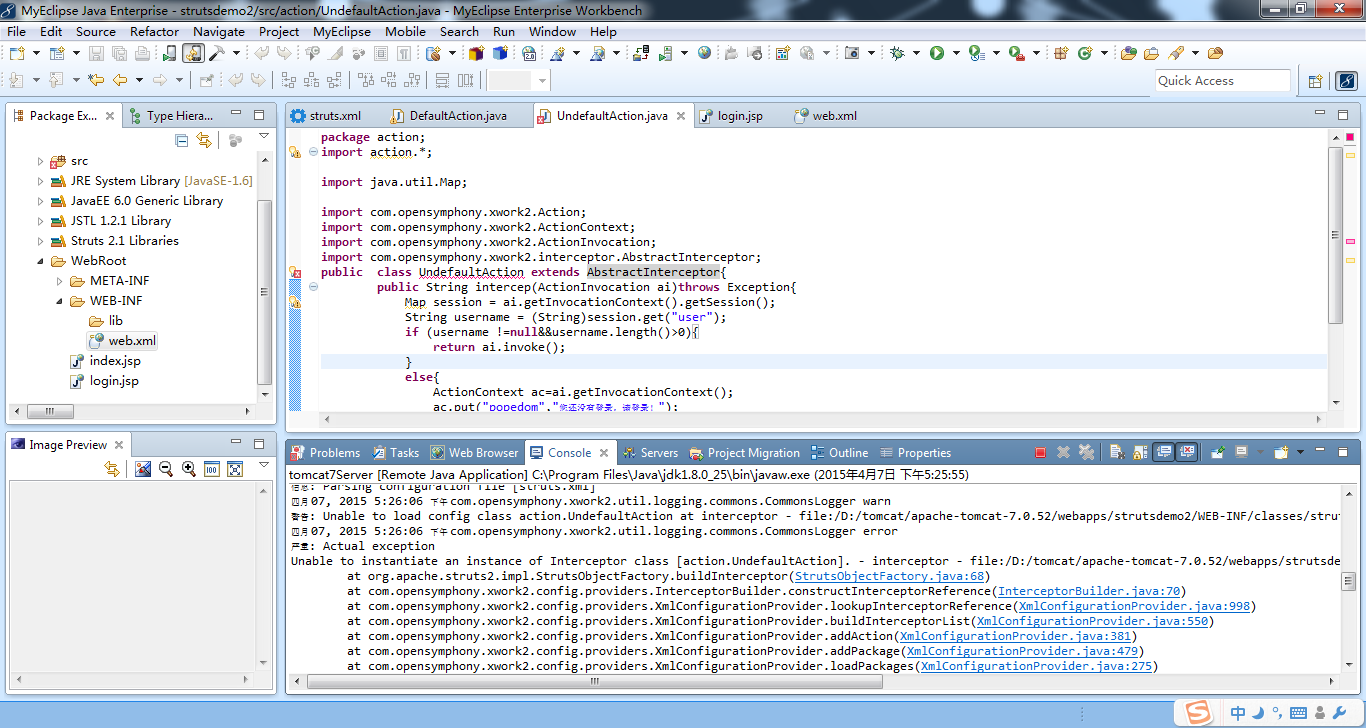
Task: Expand the src folder in Package Explorer
Action: 41,161
